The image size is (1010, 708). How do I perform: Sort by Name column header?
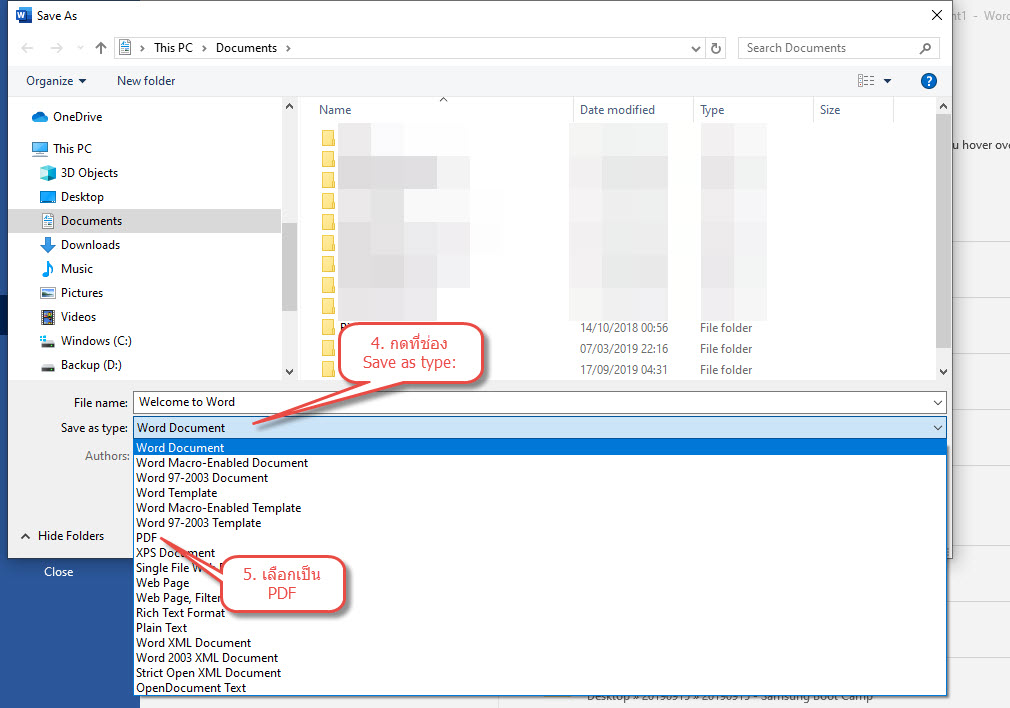tap(335, 110)
